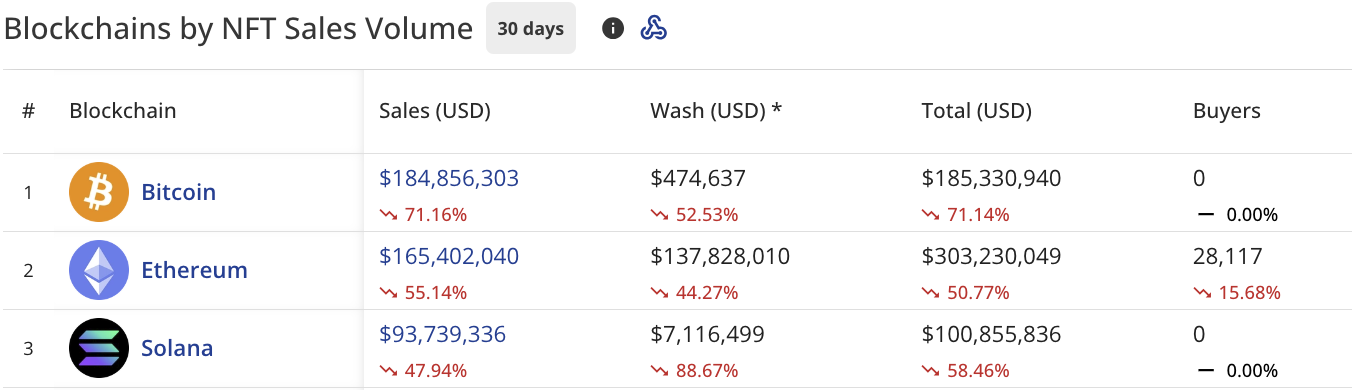The width and height of the screenshot is (1360, 390).
Task: Open the Ethereum blockchain link
Action: [195, 270]
